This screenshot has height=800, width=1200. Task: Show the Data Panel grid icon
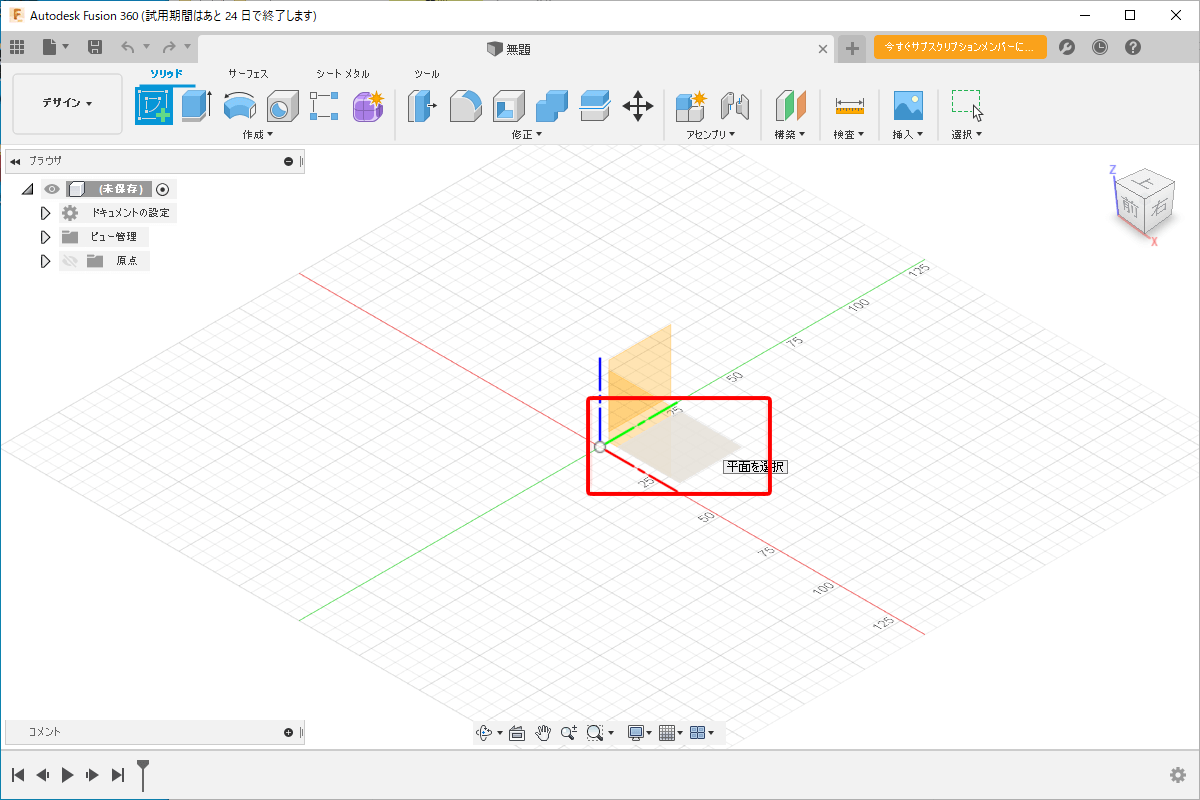(x=17, y=47)
